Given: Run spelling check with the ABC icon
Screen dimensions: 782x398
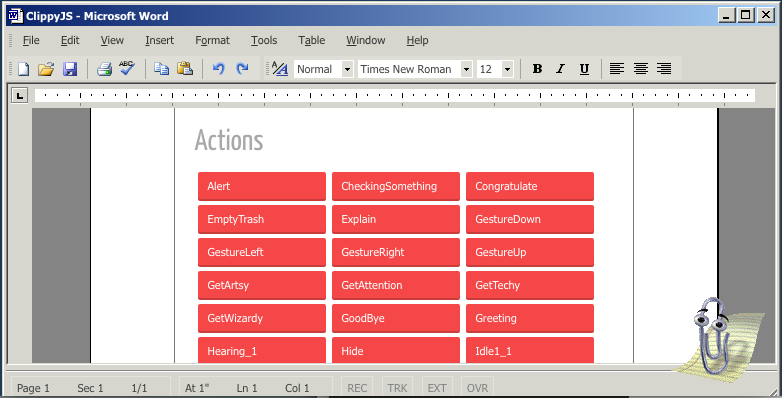Looking at the screenshot, I should coord(127,68).
